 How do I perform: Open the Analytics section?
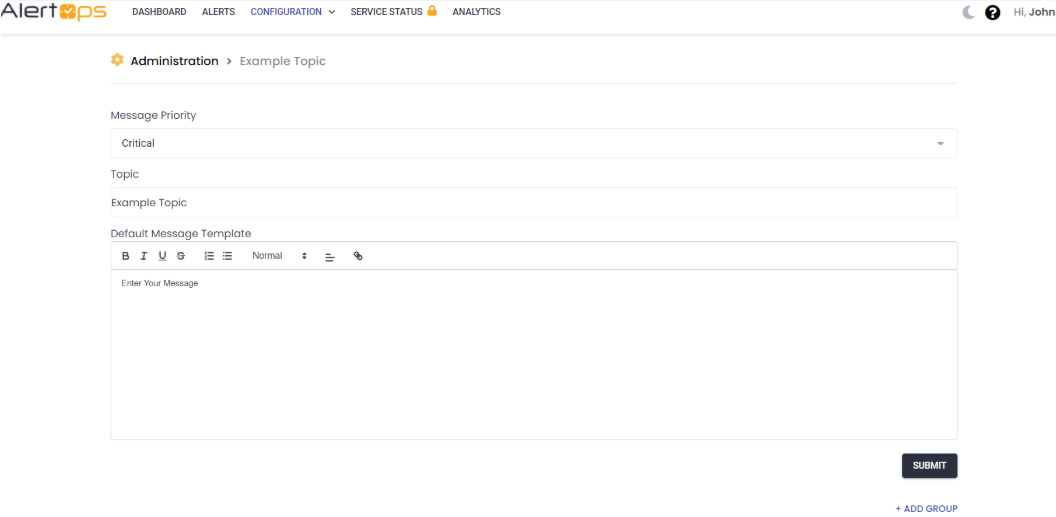click(476, 12)
